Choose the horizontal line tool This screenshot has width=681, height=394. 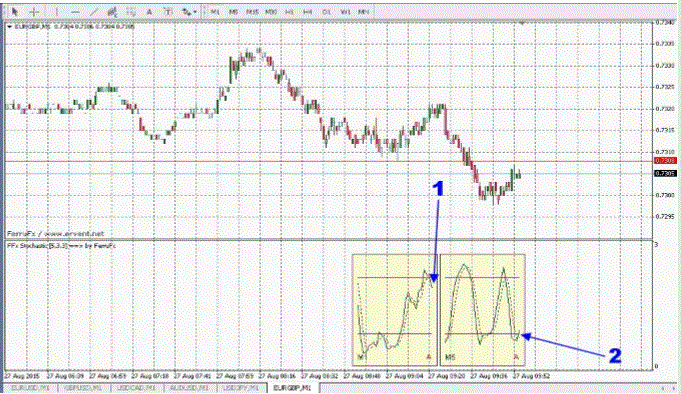point(75,12)
